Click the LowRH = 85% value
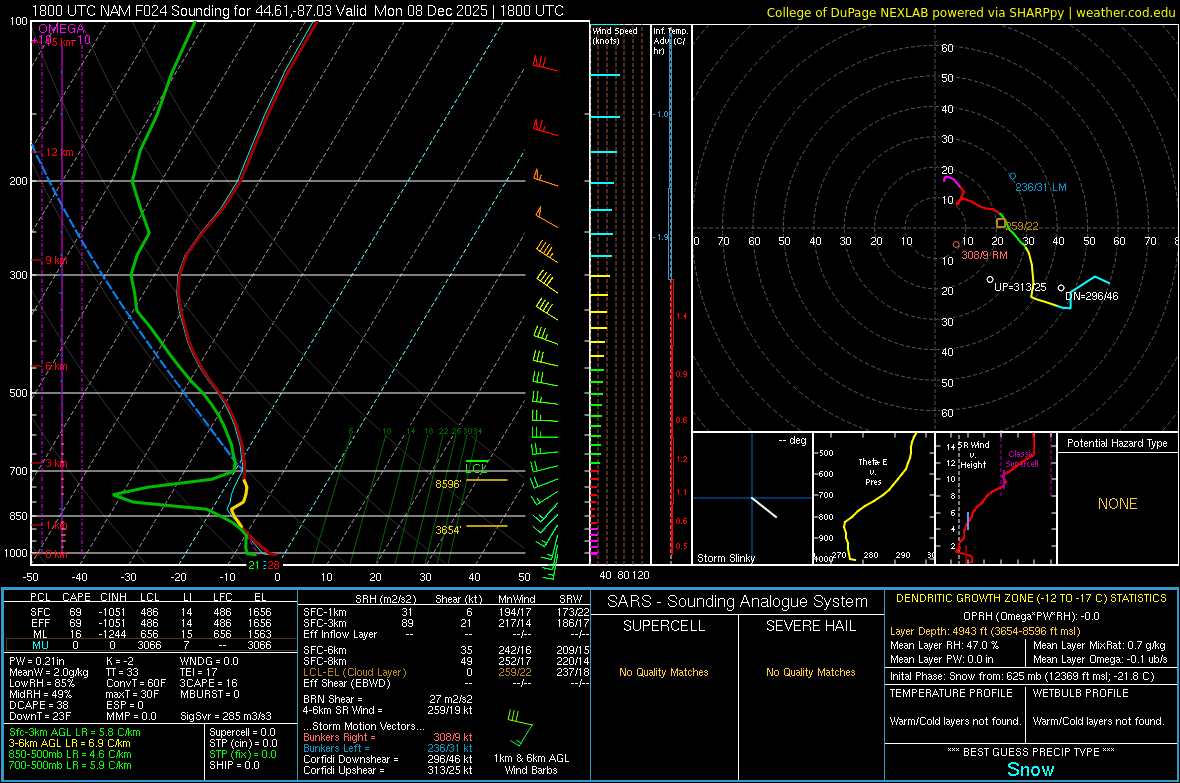The image size is (1180, 783). pos(41,683)
